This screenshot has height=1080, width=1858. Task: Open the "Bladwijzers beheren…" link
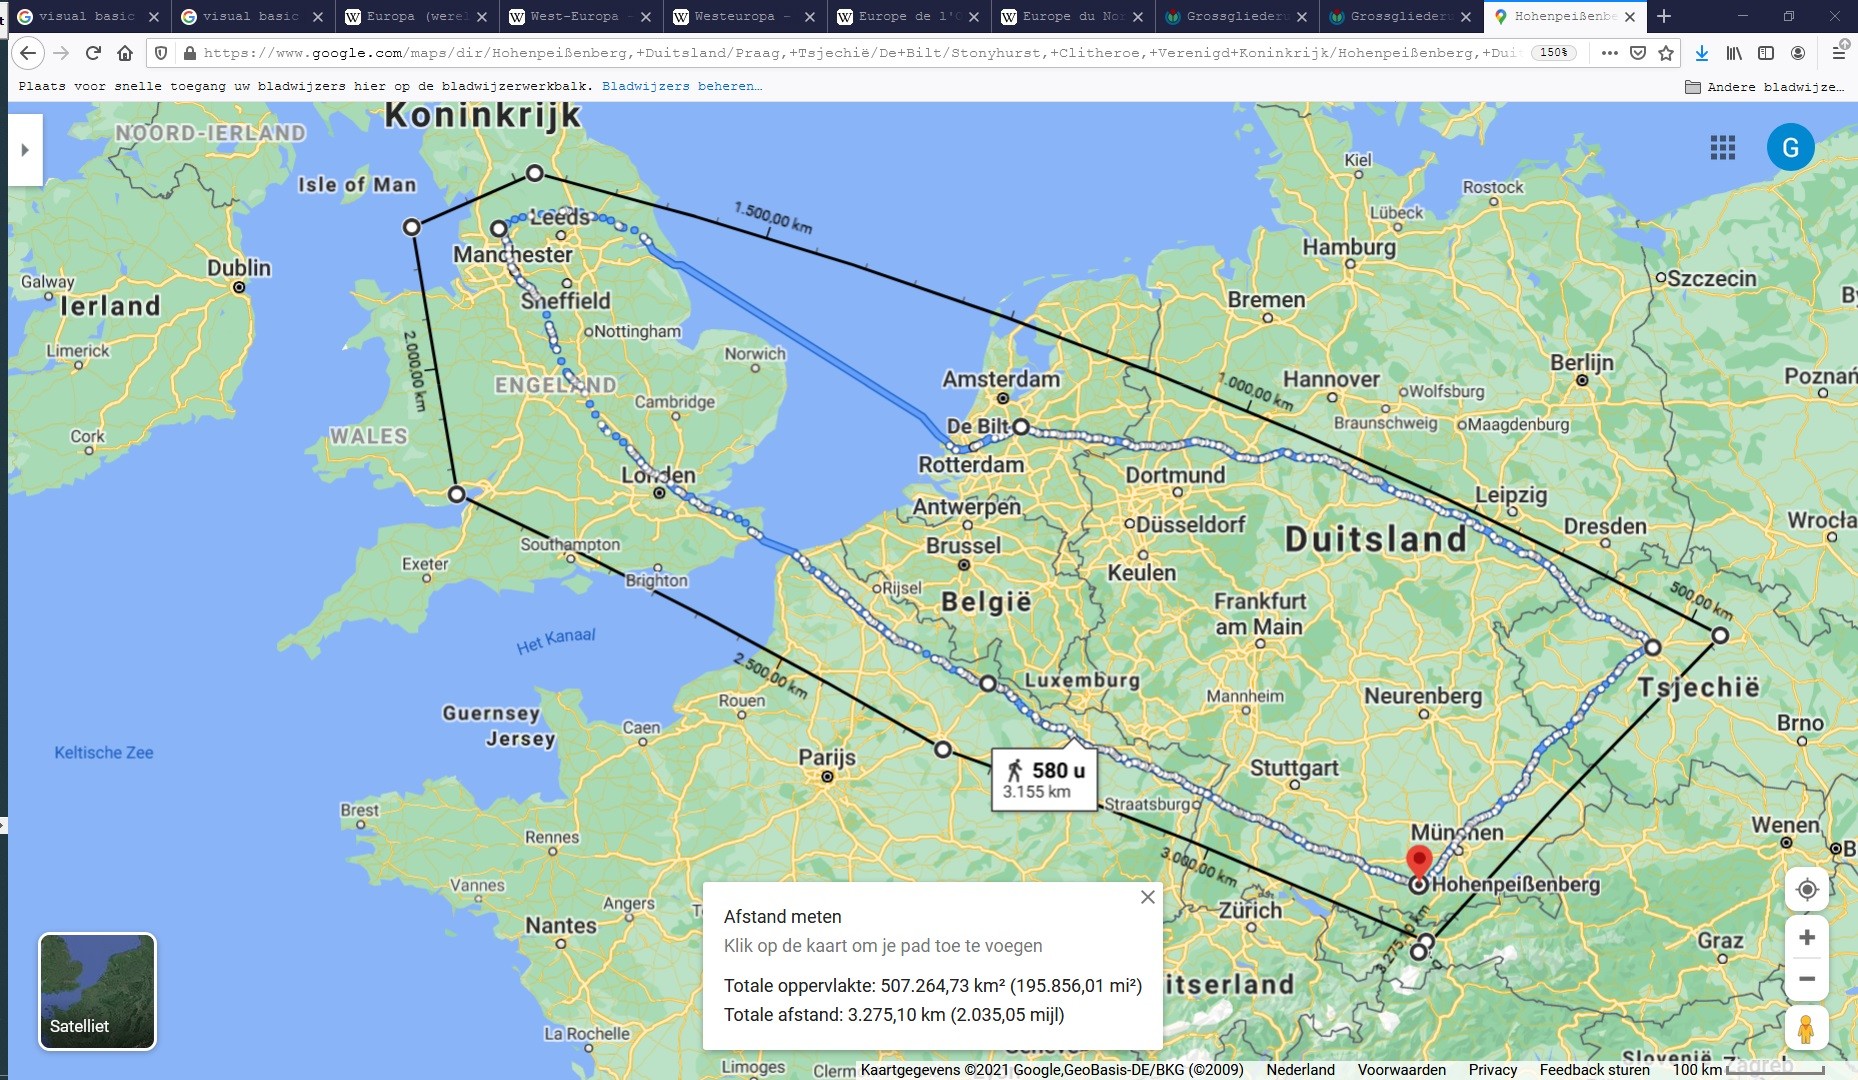click(x=682, y=86)
